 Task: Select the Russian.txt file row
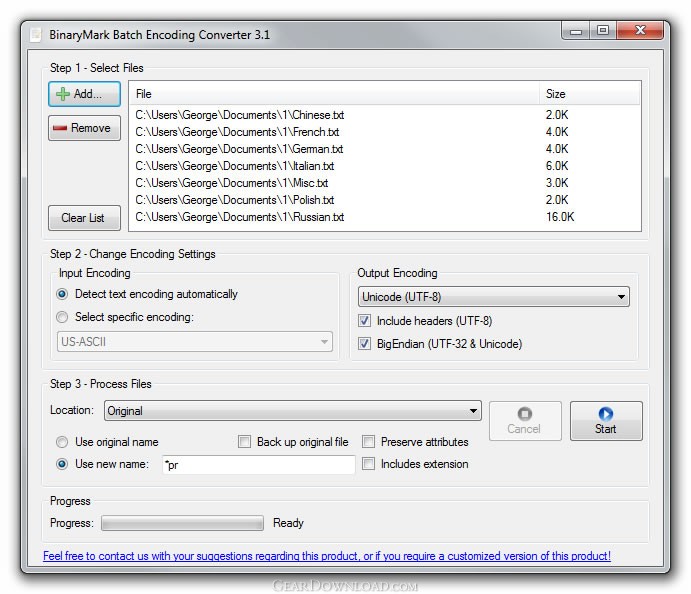[x=385, y=217]
